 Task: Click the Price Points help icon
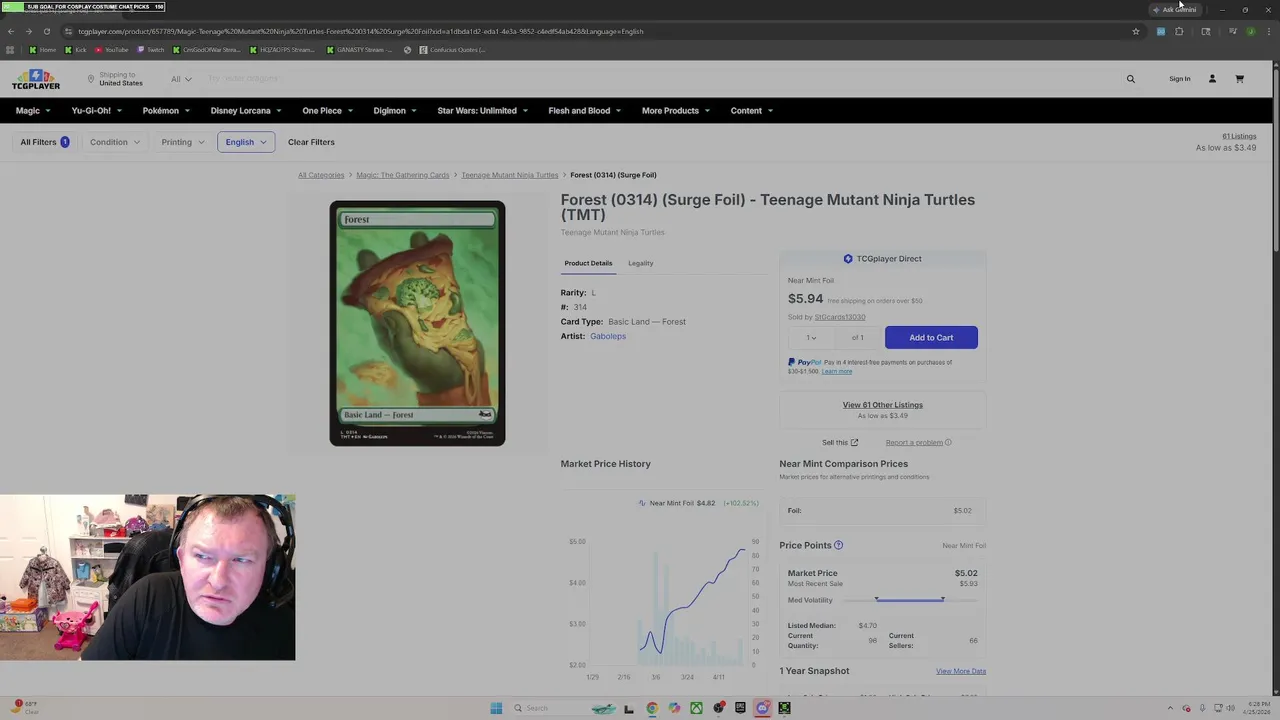pyautogui.click(x=838, y=545)
